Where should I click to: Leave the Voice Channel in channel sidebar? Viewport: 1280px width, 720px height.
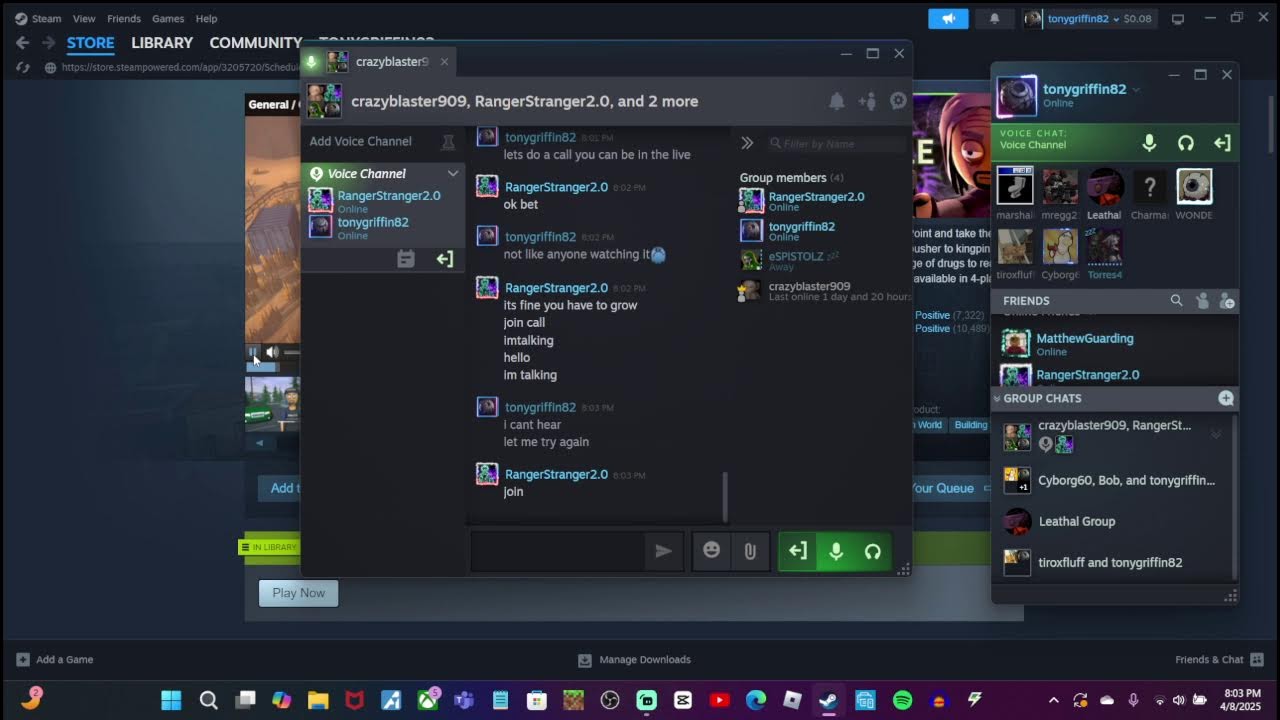click(444, 259)
